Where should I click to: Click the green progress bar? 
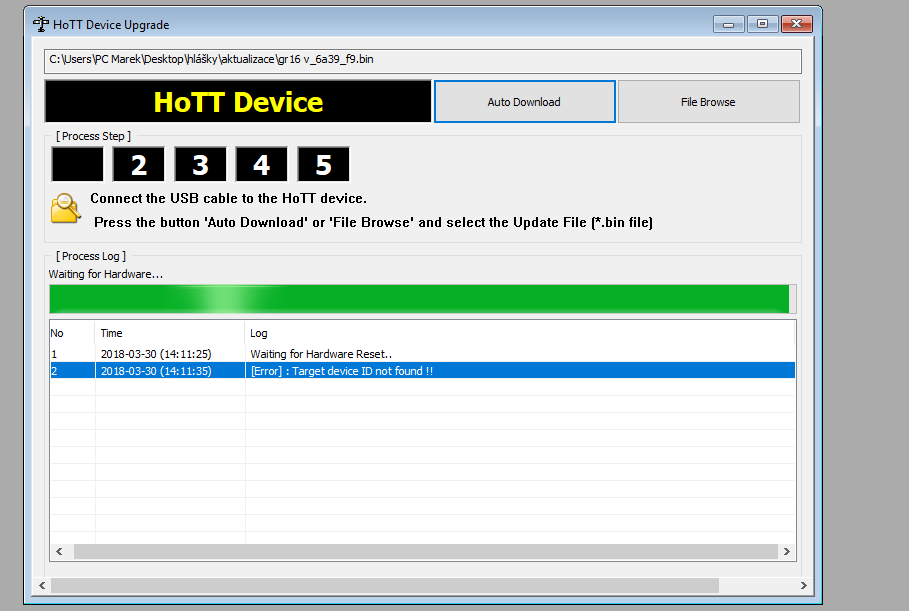pos(420,299)
